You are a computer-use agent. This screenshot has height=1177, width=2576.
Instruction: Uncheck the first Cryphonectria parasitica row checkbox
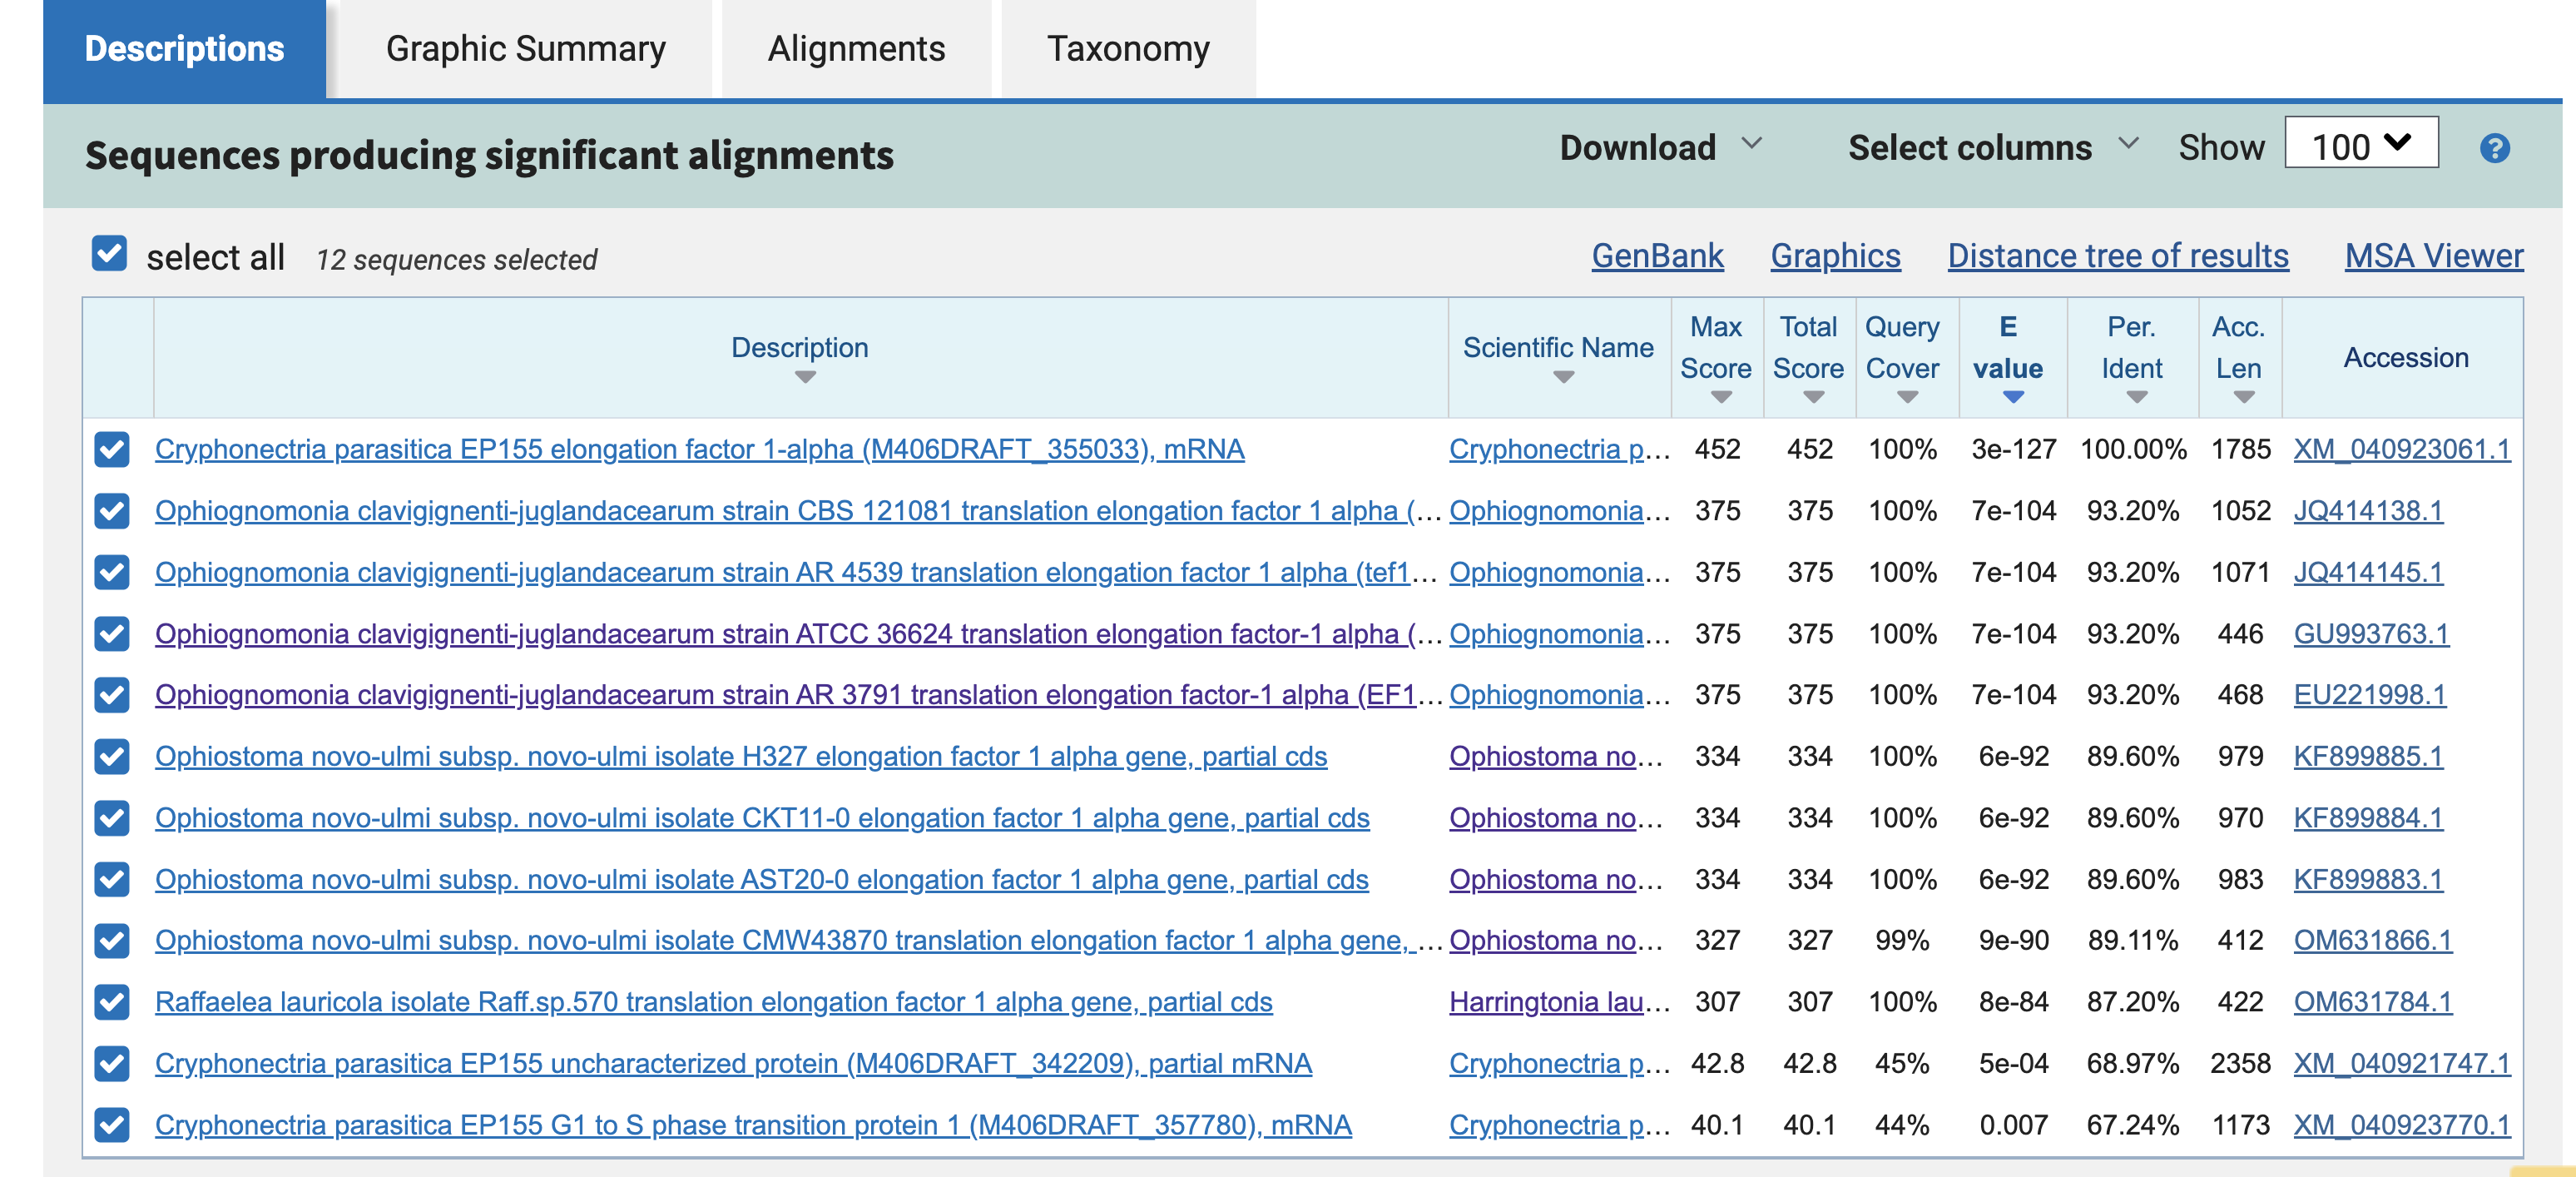pos(112,450)
